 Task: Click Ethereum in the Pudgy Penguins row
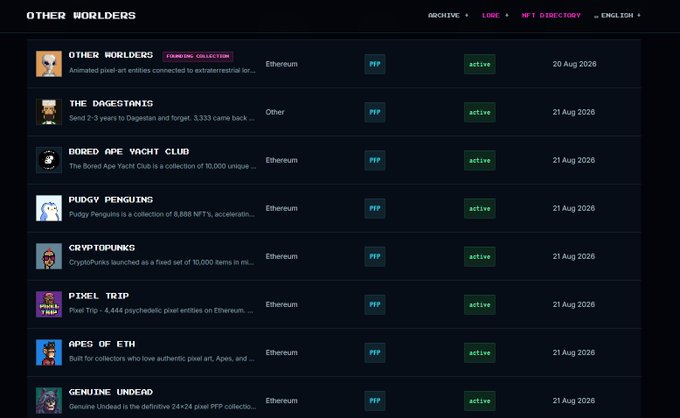[281, 208]
